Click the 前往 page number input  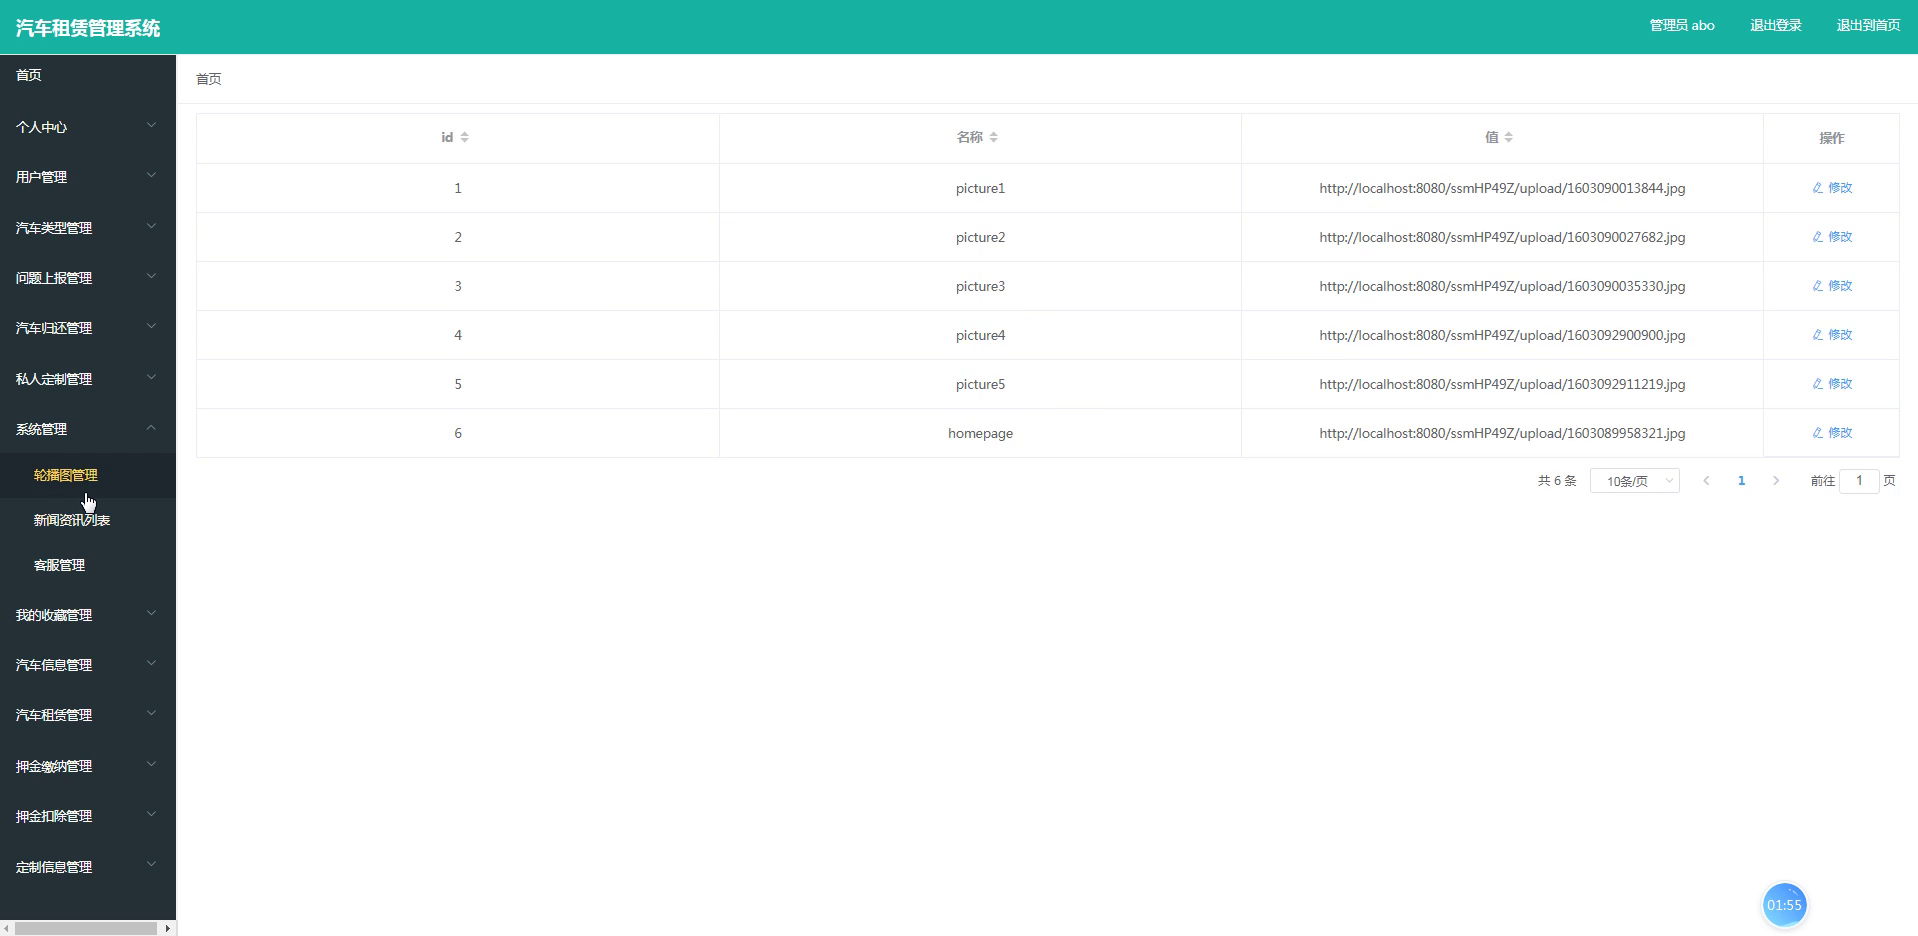click(x=1859, y=481)
